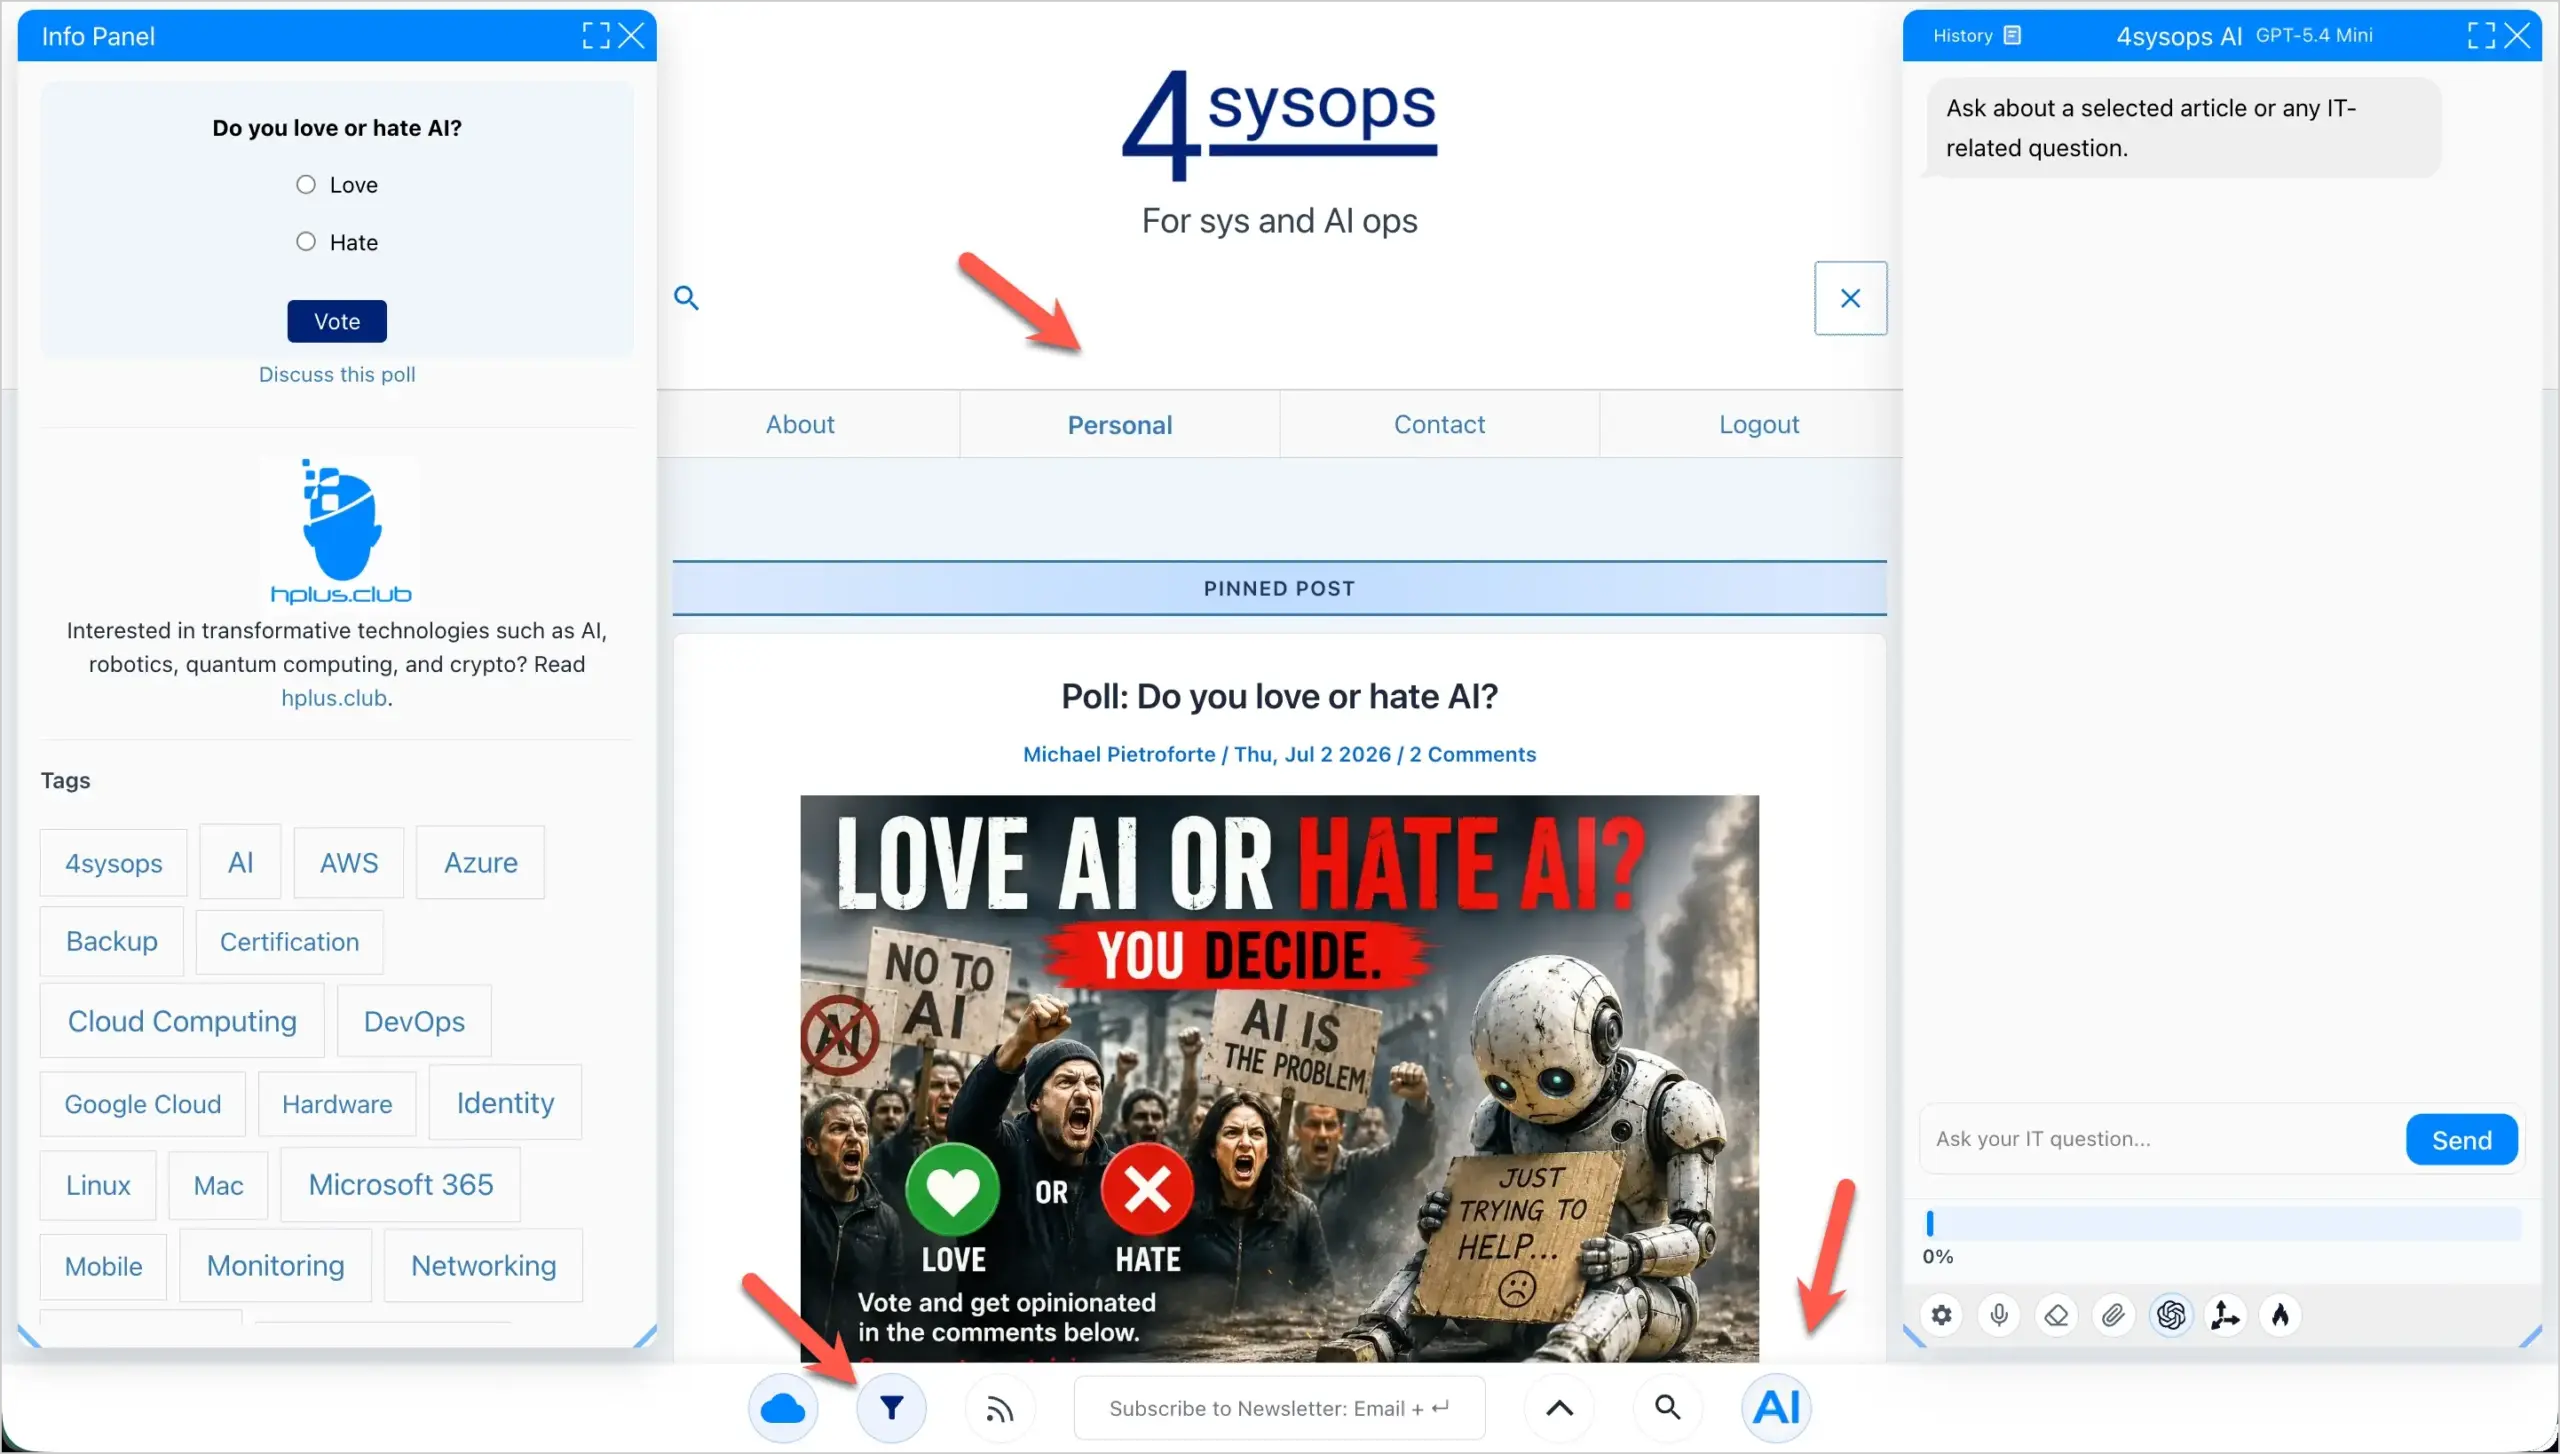Viewport: 2560px width, 1454px height.
Task: Open the Contact menu item
Action: 1439,424
